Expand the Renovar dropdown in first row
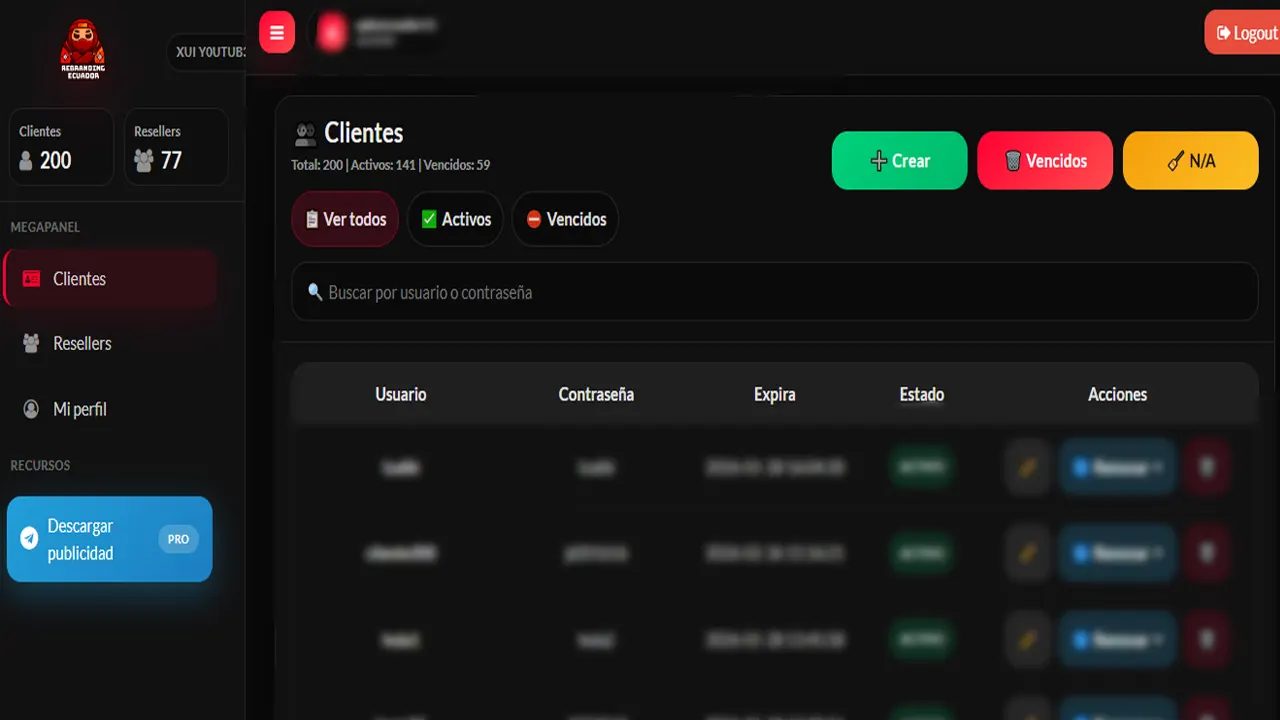 tap(1117, 467)
